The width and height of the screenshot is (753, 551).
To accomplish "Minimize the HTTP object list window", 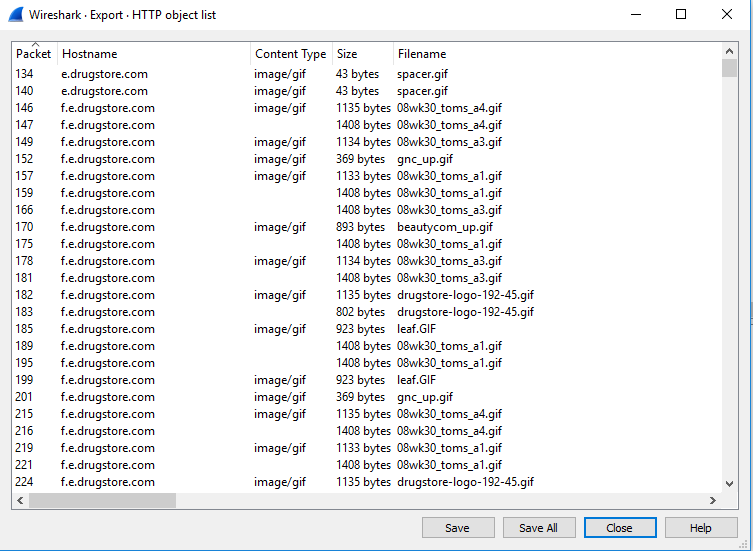I will pos(636,14).
